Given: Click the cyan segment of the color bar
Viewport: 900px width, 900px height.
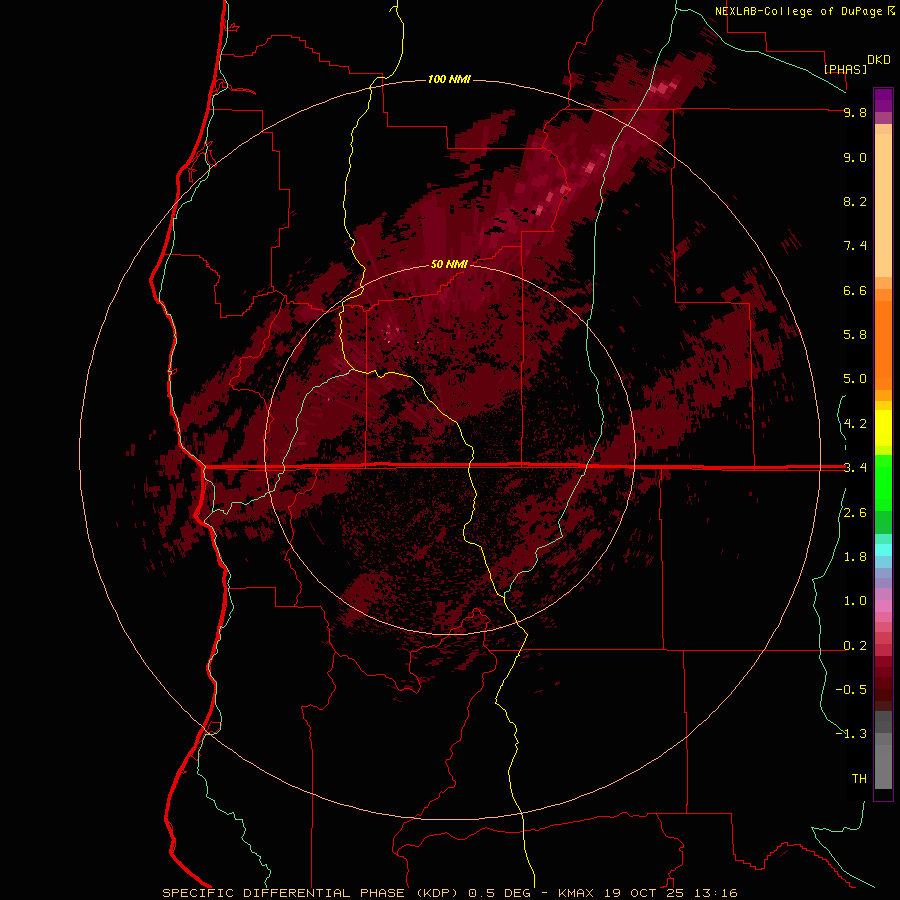Looking at the screenshot, I should pos(883,550).
